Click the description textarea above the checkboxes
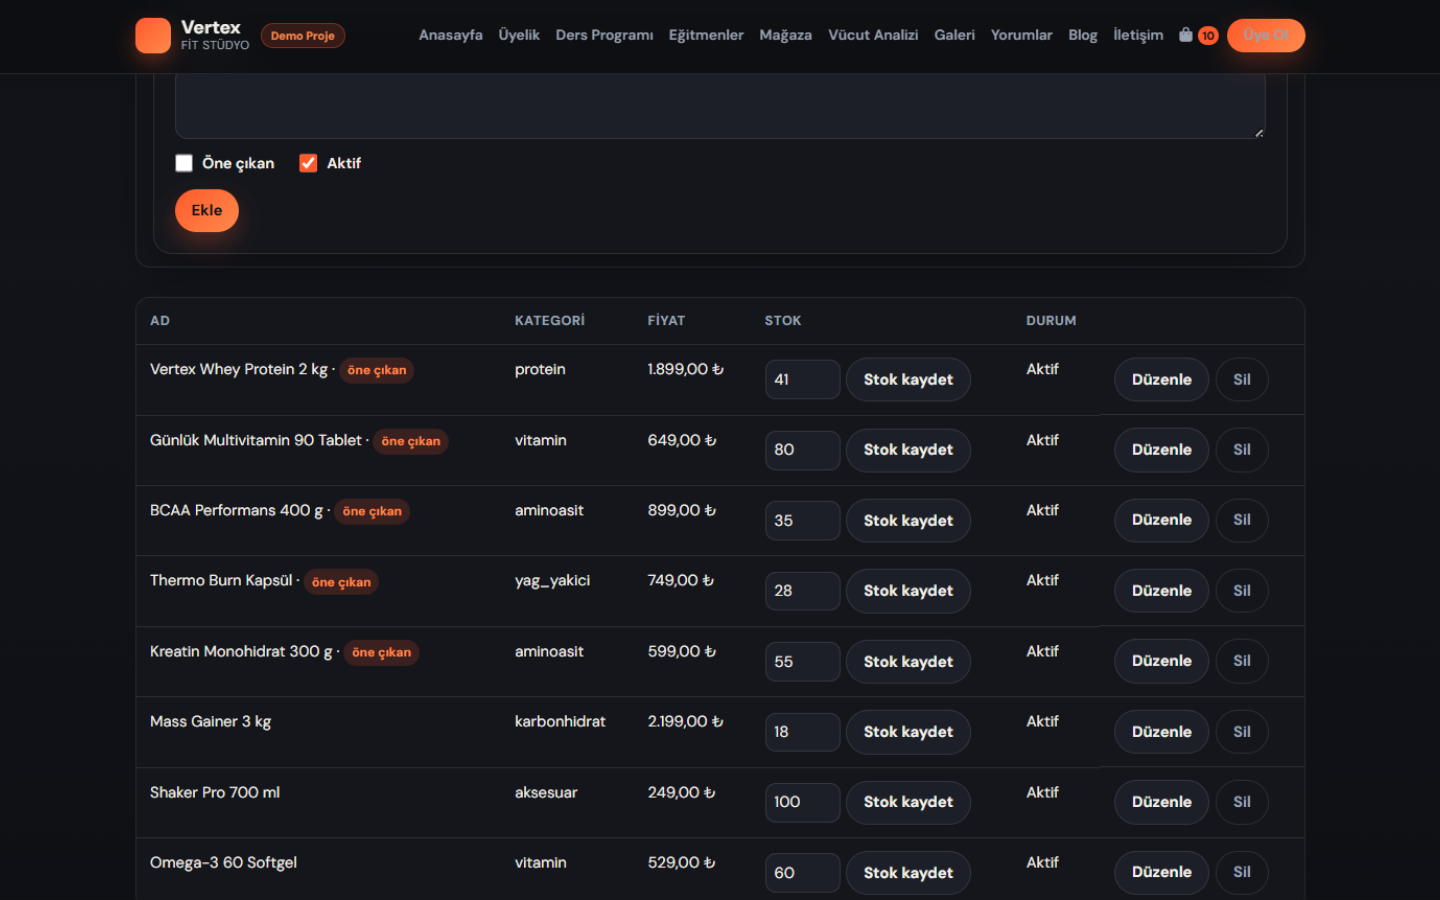1440x900 pixels. click(x=720, y=106)
